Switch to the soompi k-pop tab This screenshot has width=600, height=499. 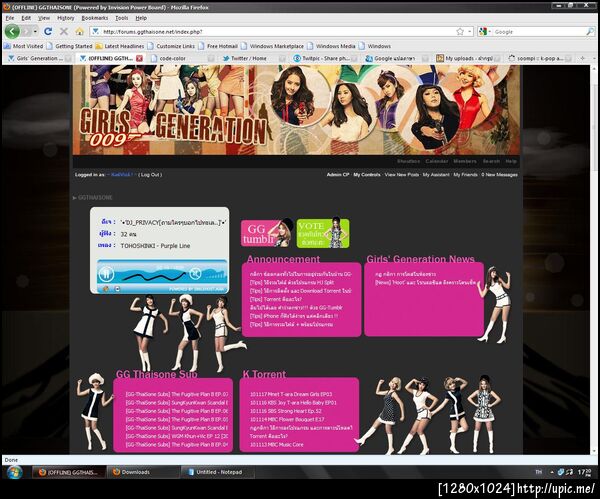[x=539, y=58]
